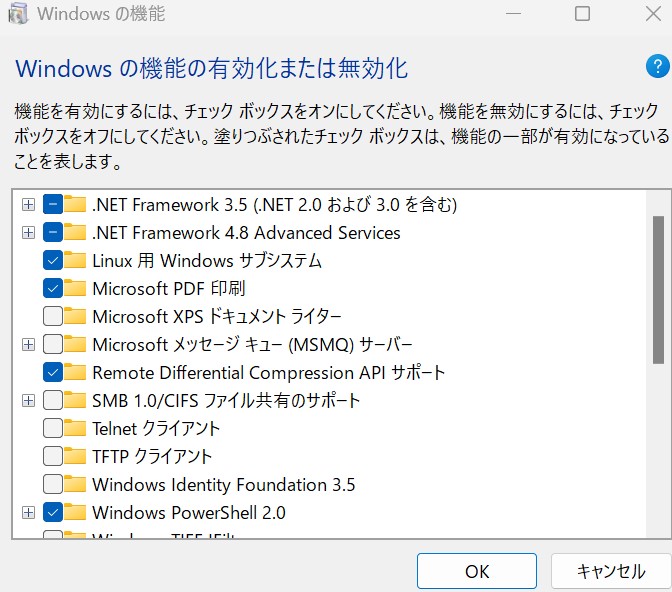672x592 pixels.
Task: Uncheck the Linux 用 Windows サブシステム checkbox
Action: (52, 261)
